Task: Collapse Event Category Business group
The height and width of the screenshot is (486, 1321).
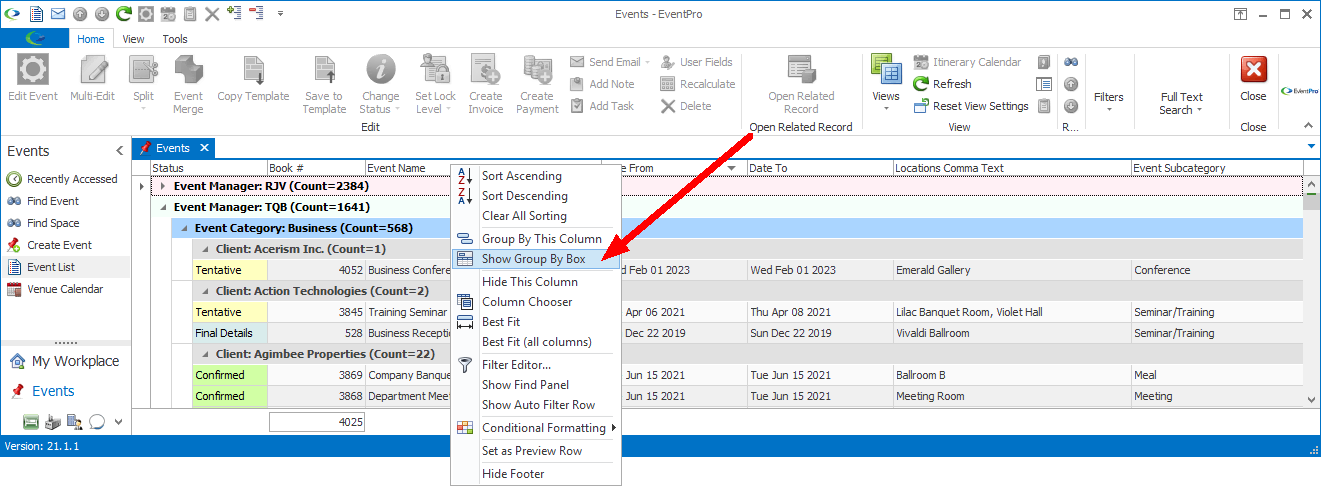Action: (x=182, y=228)
